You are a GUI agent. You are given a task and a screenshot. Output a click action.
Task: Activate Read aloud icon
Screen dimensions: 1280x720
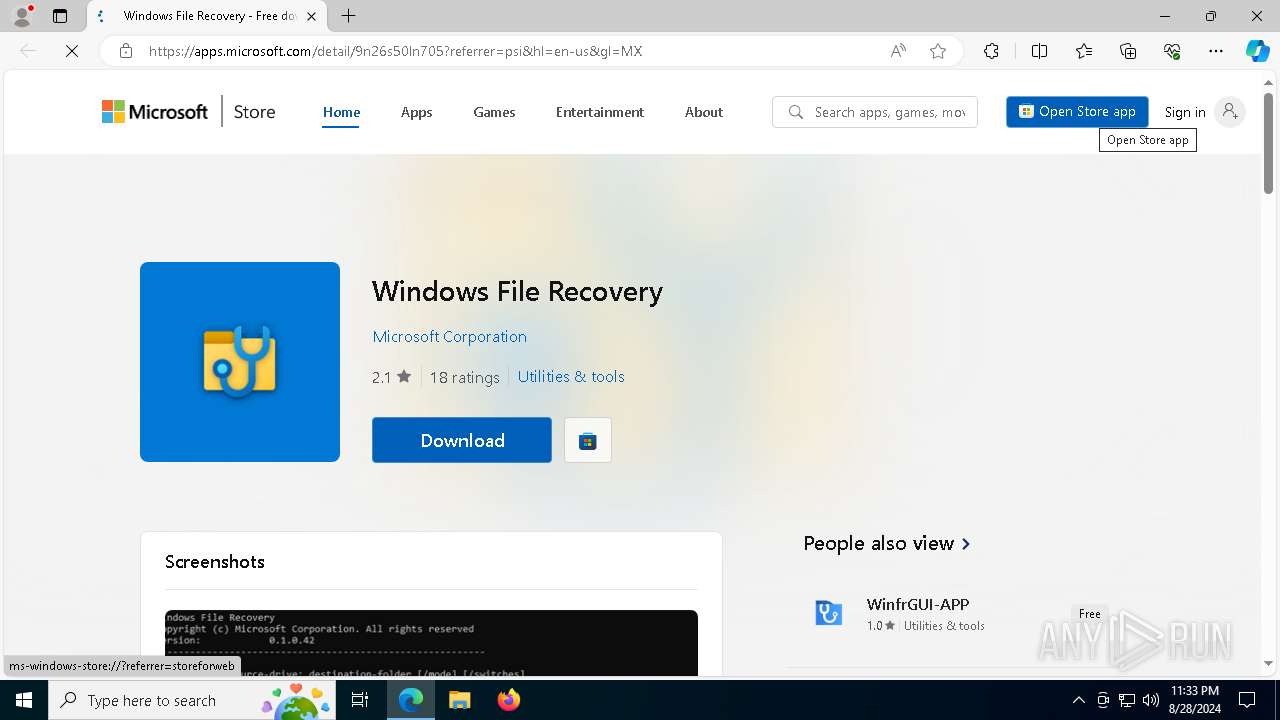pos(898,51)
